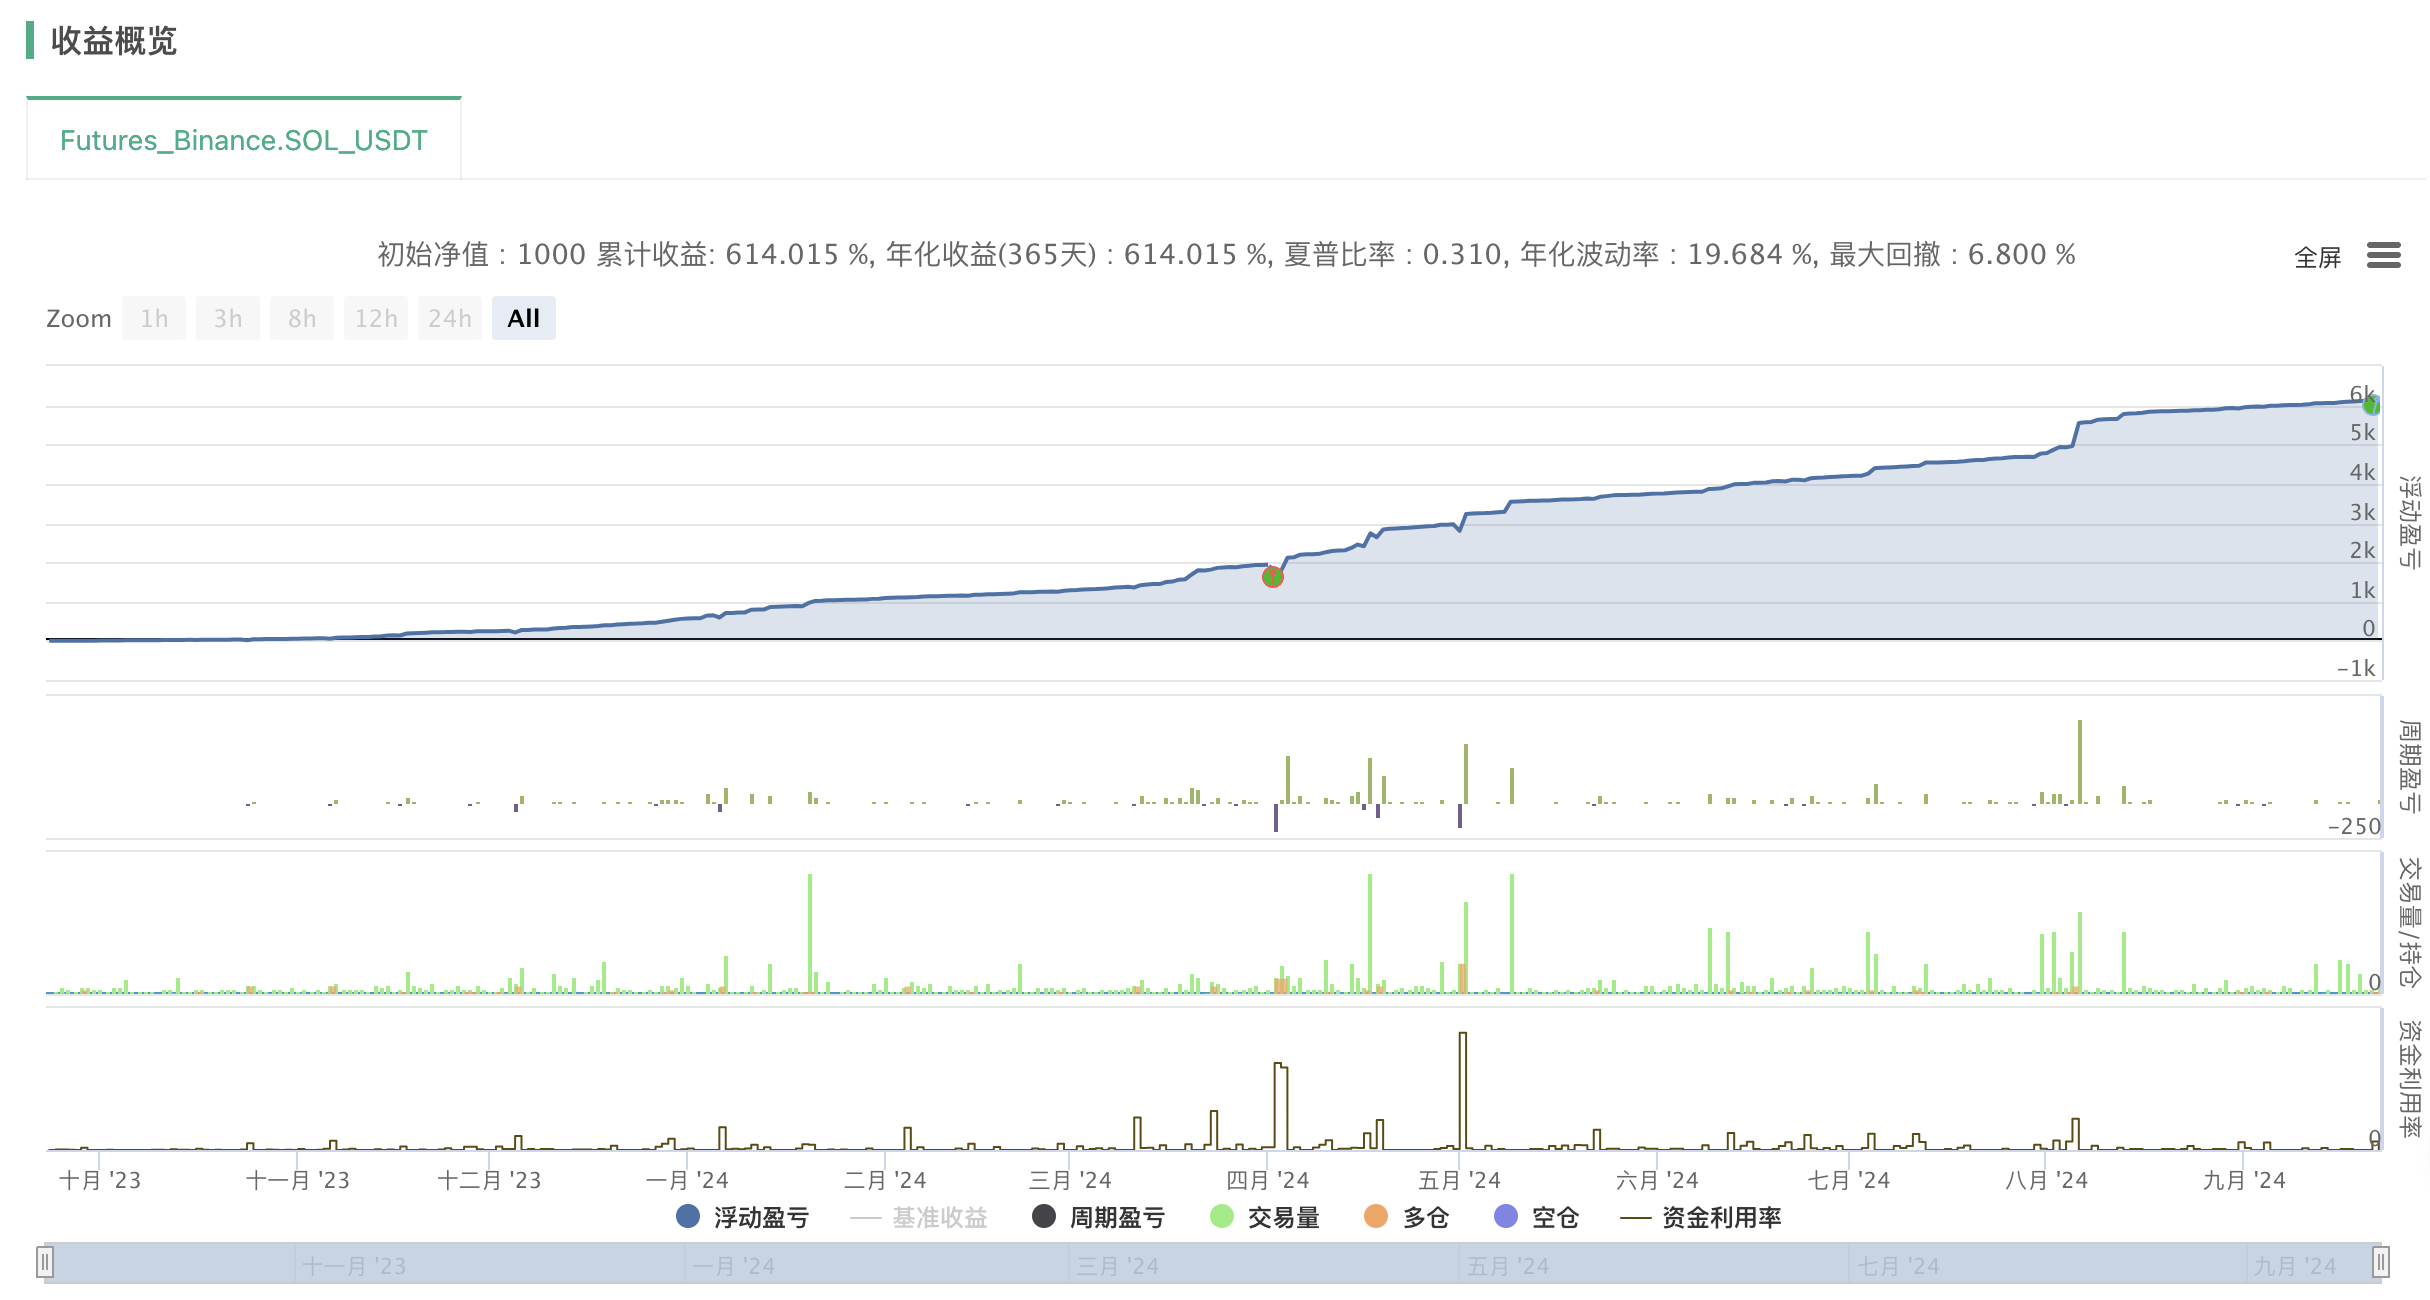Image resolution: width=2430 pixels, height=1300 pixels.
Task: Choose the 8h zoom option
Action: point(302,318)
